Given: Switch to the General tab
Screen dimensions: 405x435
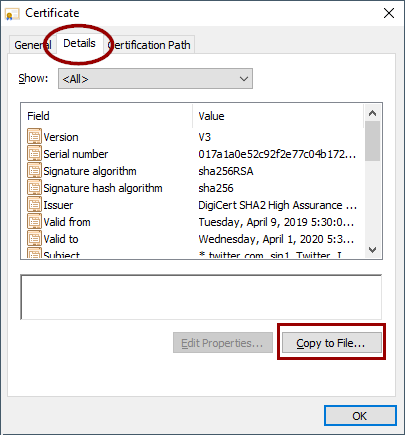Looking at the screenshot, I should 33,45.
